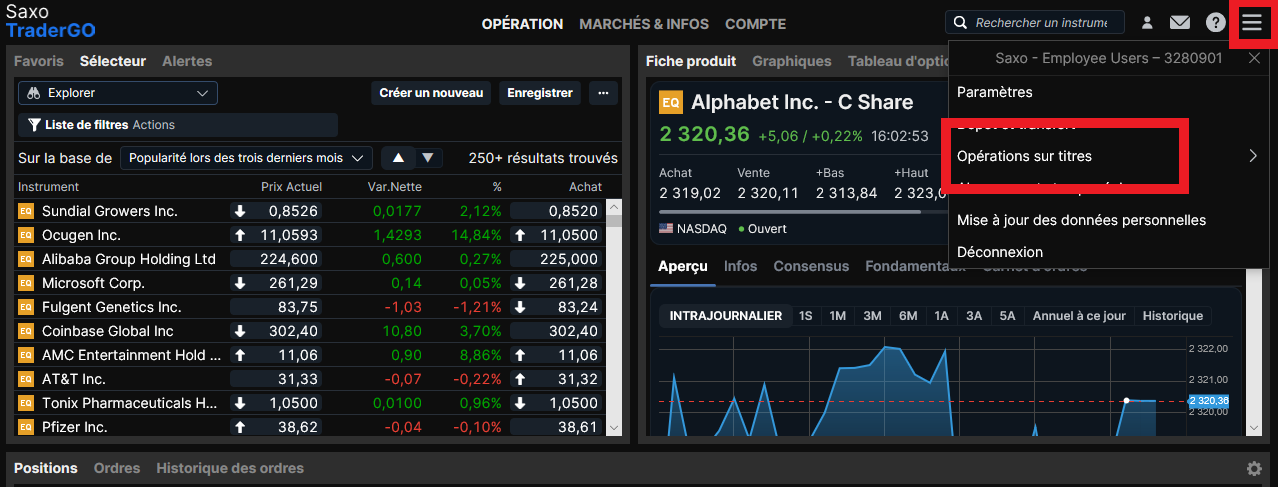
Task: Switch to the OPÉRATION main tab
Action: pos(522,24)
